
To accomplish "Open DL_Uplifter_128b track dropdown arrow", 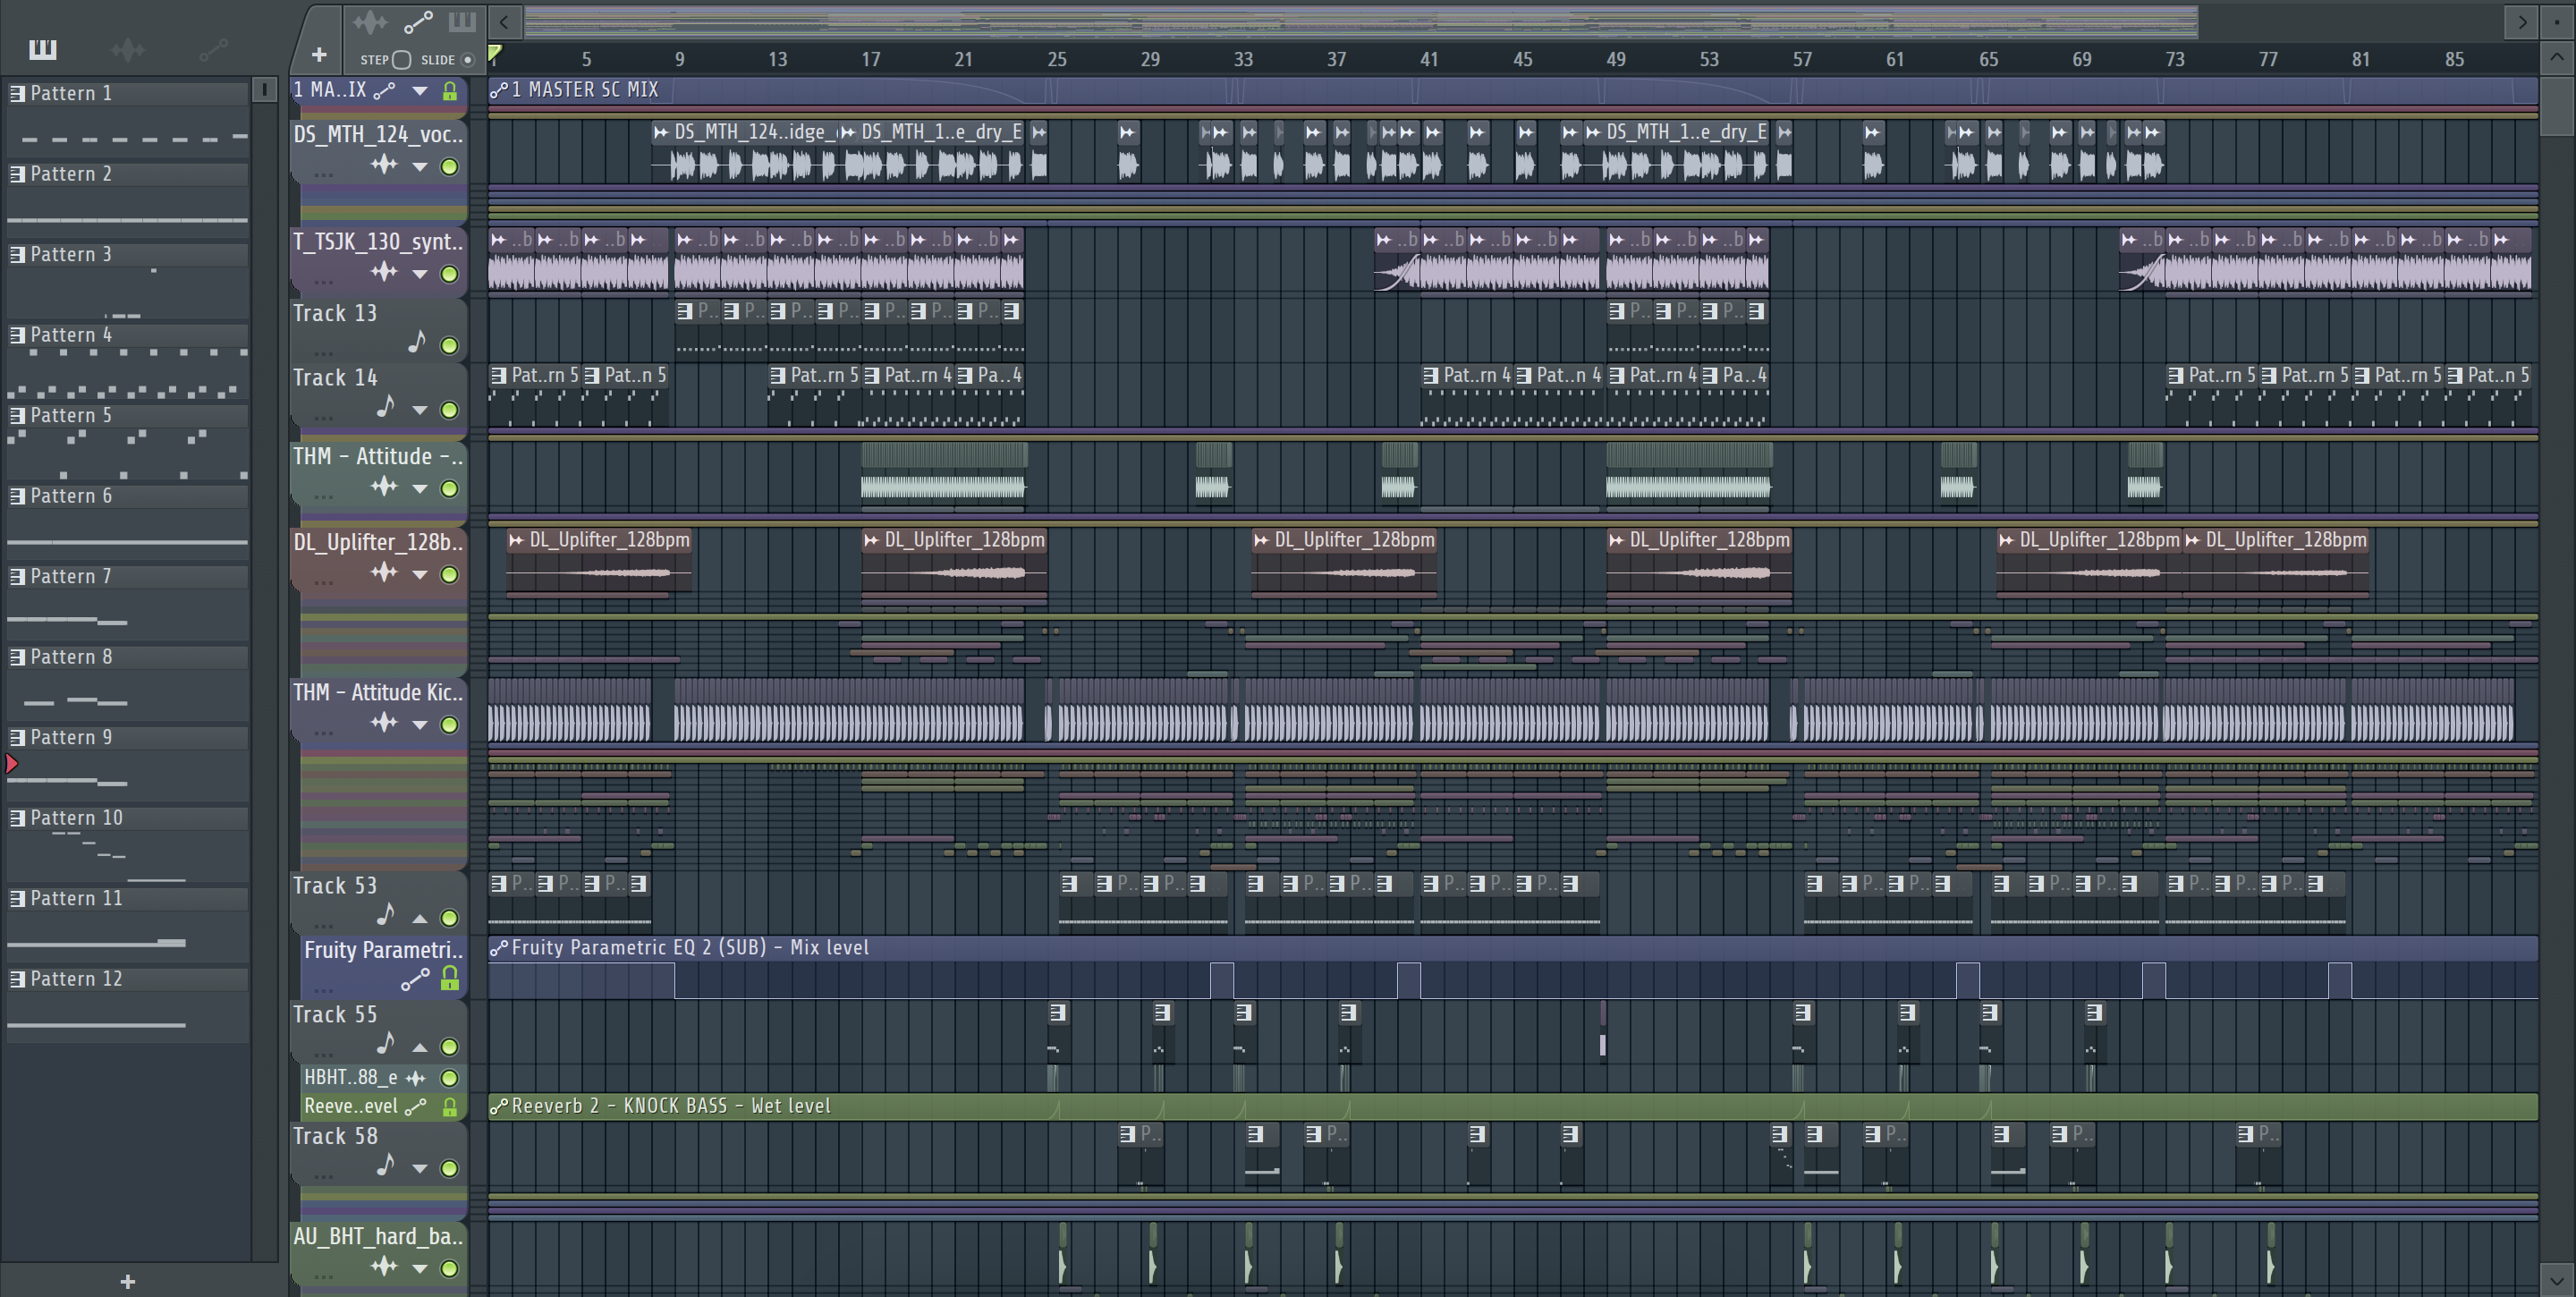I will tap(420, 575).
